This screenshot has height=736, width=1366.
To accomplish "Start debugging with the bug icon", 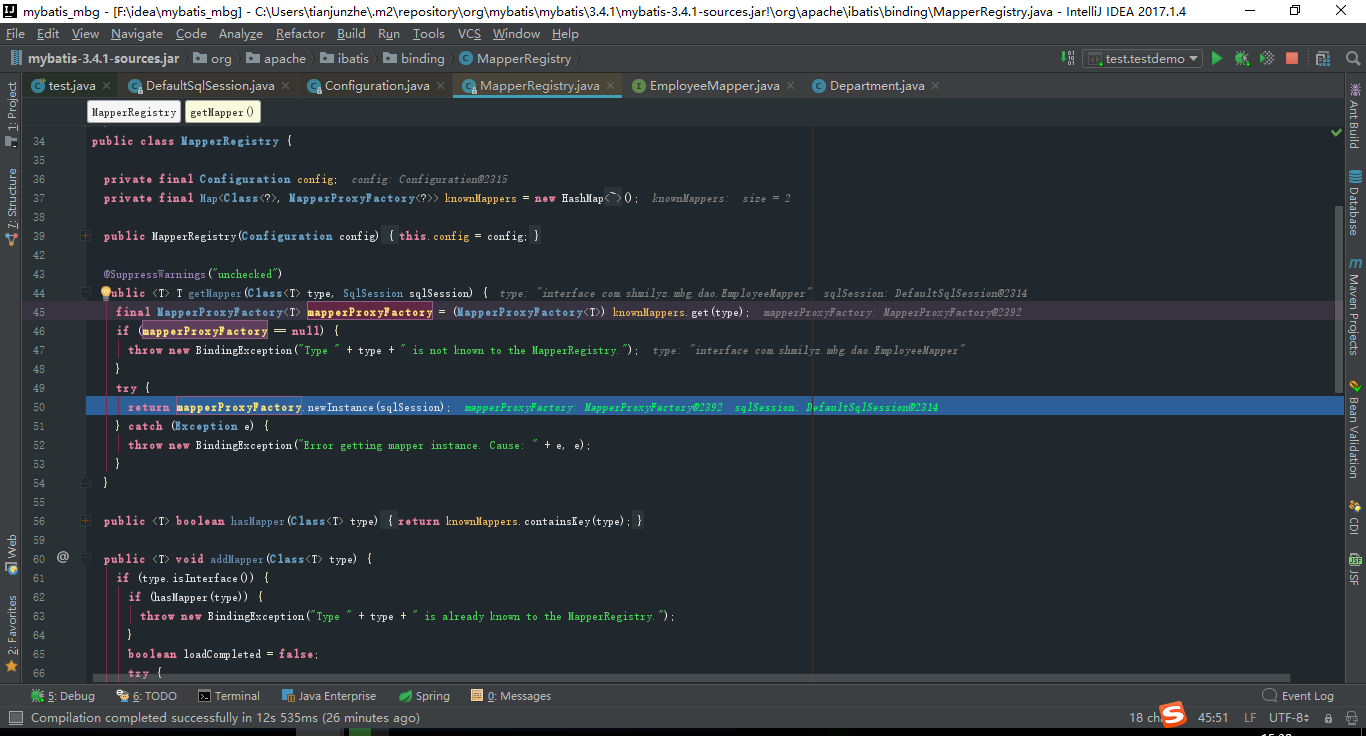I will pos(1241,58).
